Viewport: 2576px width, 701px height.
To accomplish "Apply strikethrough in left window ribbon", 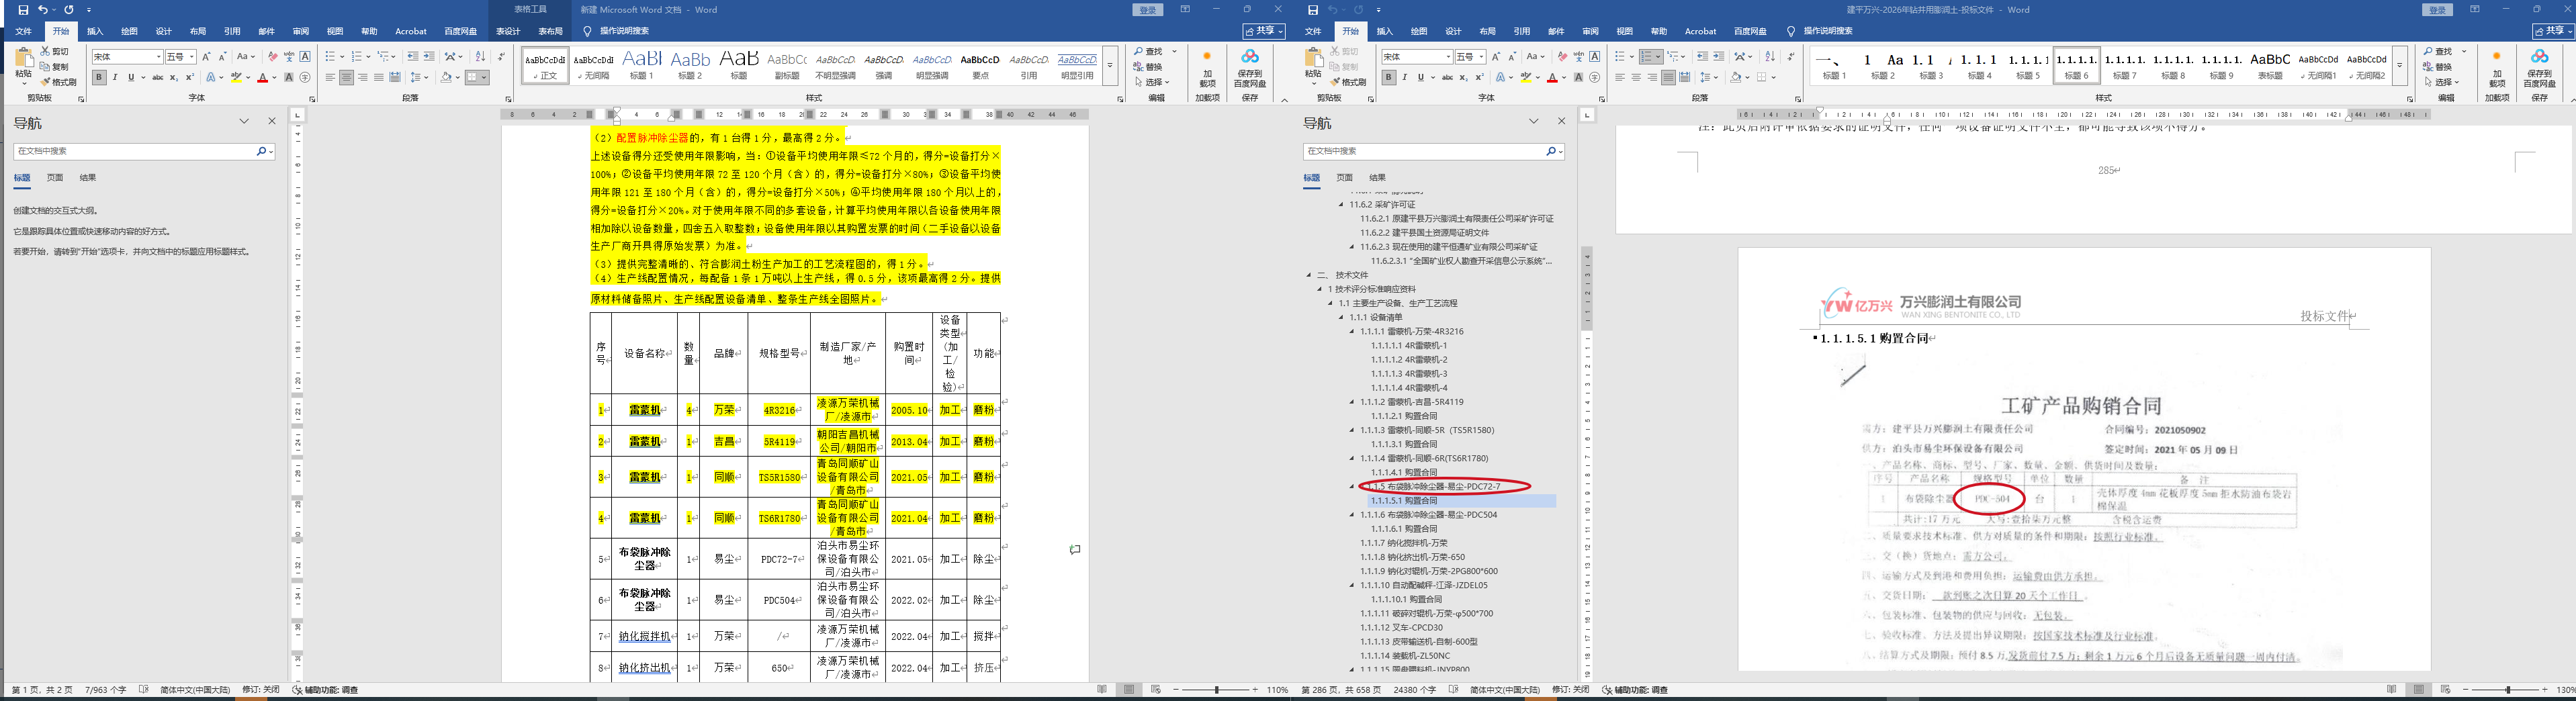I will (158, 77).
